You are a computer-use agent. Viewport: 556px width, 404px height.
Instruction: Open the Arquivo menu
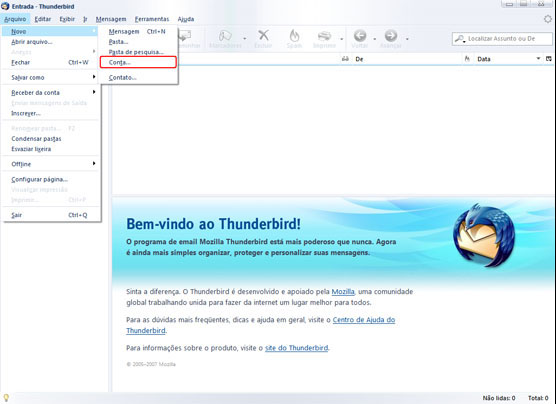point(15,19)
